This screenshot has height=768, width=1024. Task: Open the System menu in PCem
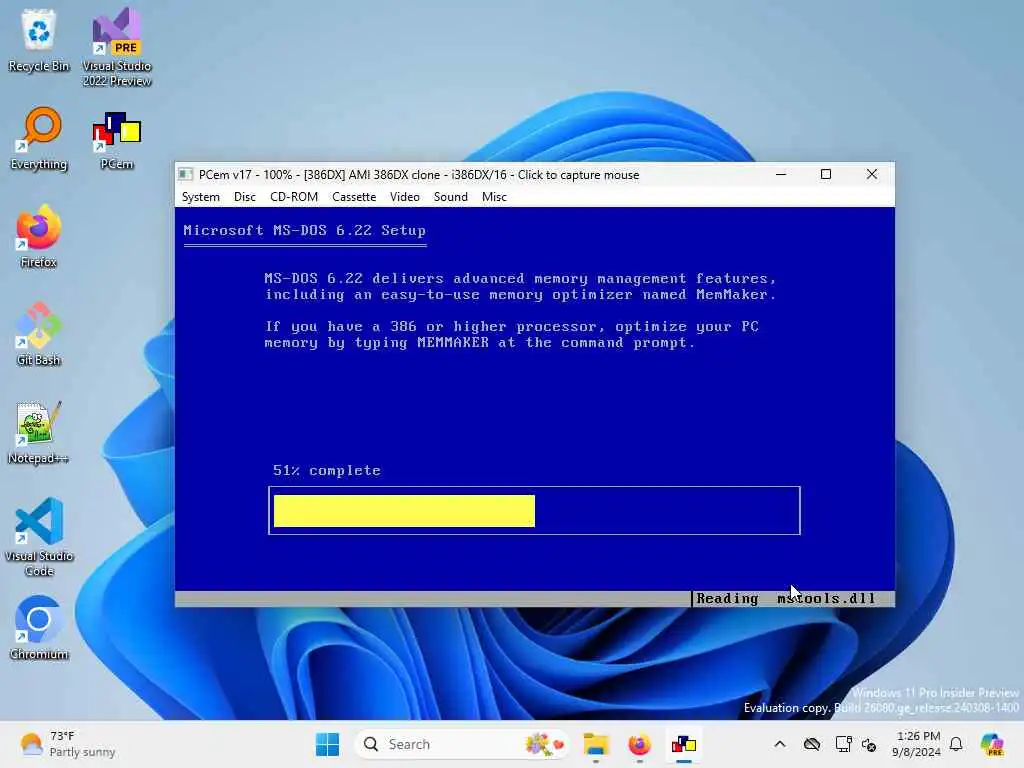tap(200, 197)
